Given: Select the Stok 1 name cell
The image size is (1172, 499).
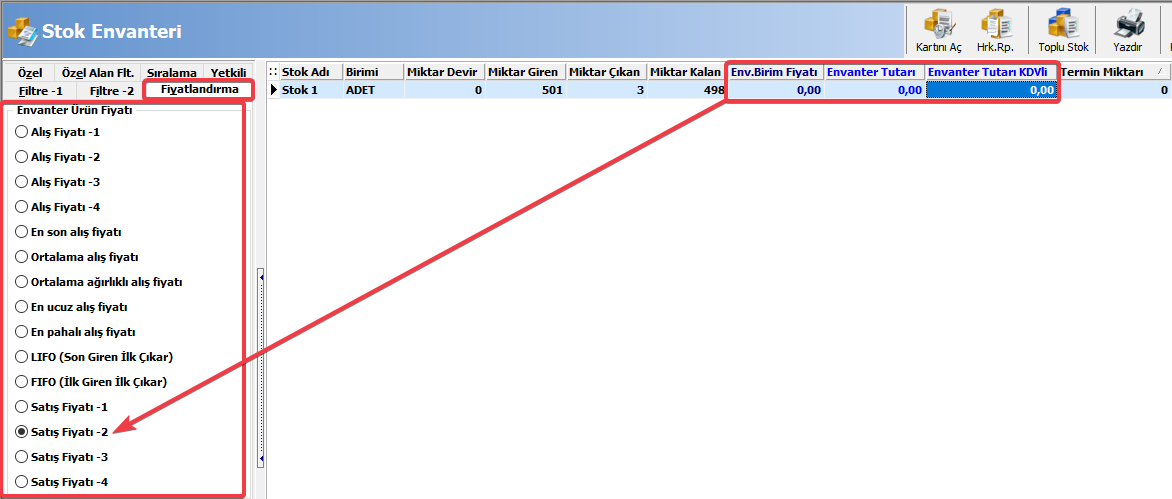Looking at the screenshot, I should pos(310,90).
